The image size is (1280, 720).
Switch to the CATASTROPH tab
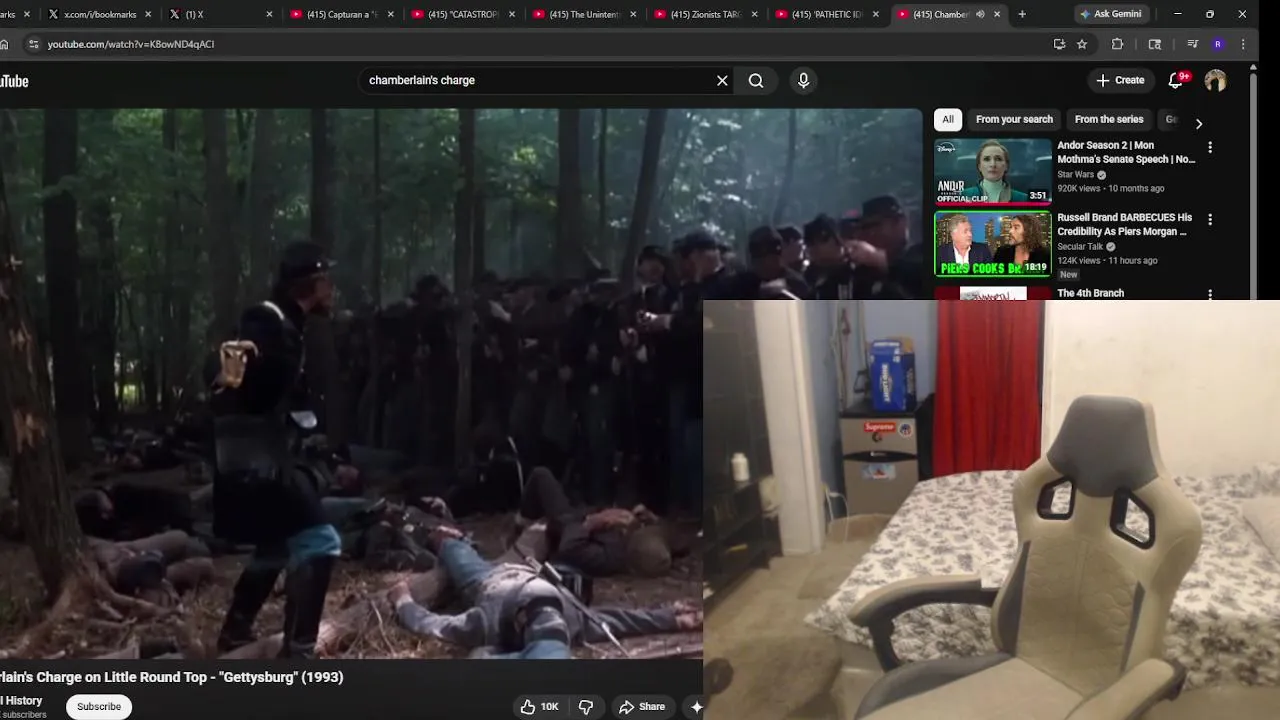click(x=462, y=14)
